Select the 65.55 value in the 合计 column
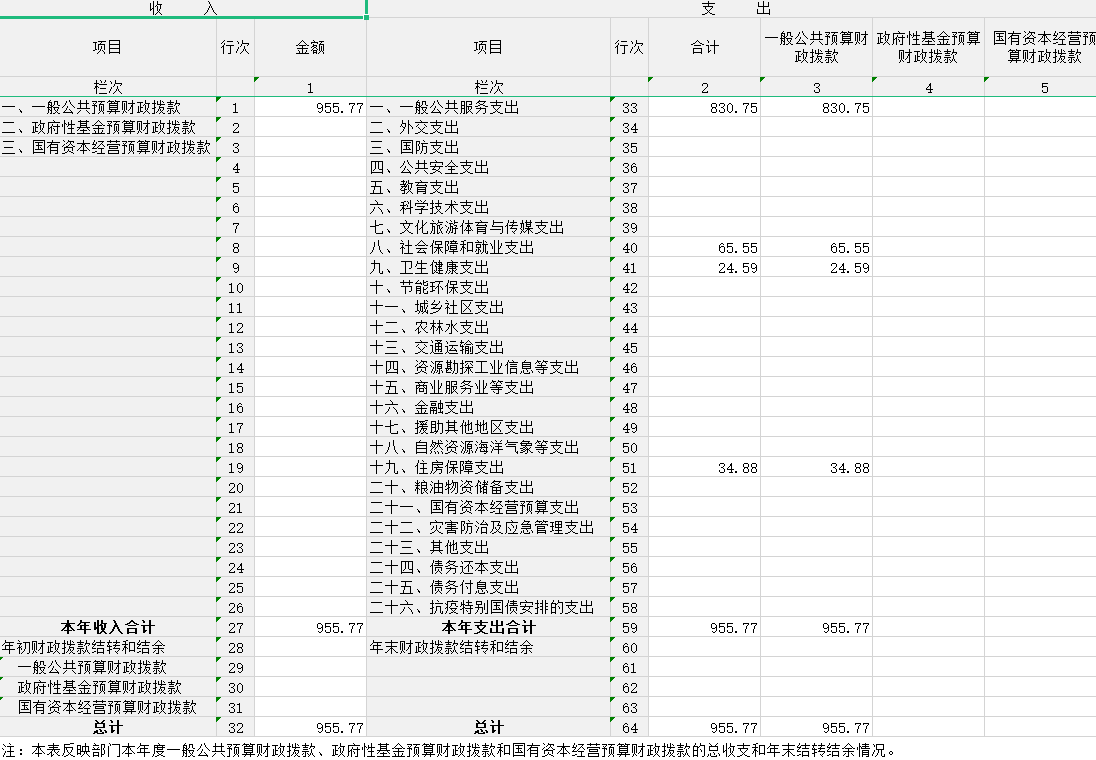 pos(705,248)
